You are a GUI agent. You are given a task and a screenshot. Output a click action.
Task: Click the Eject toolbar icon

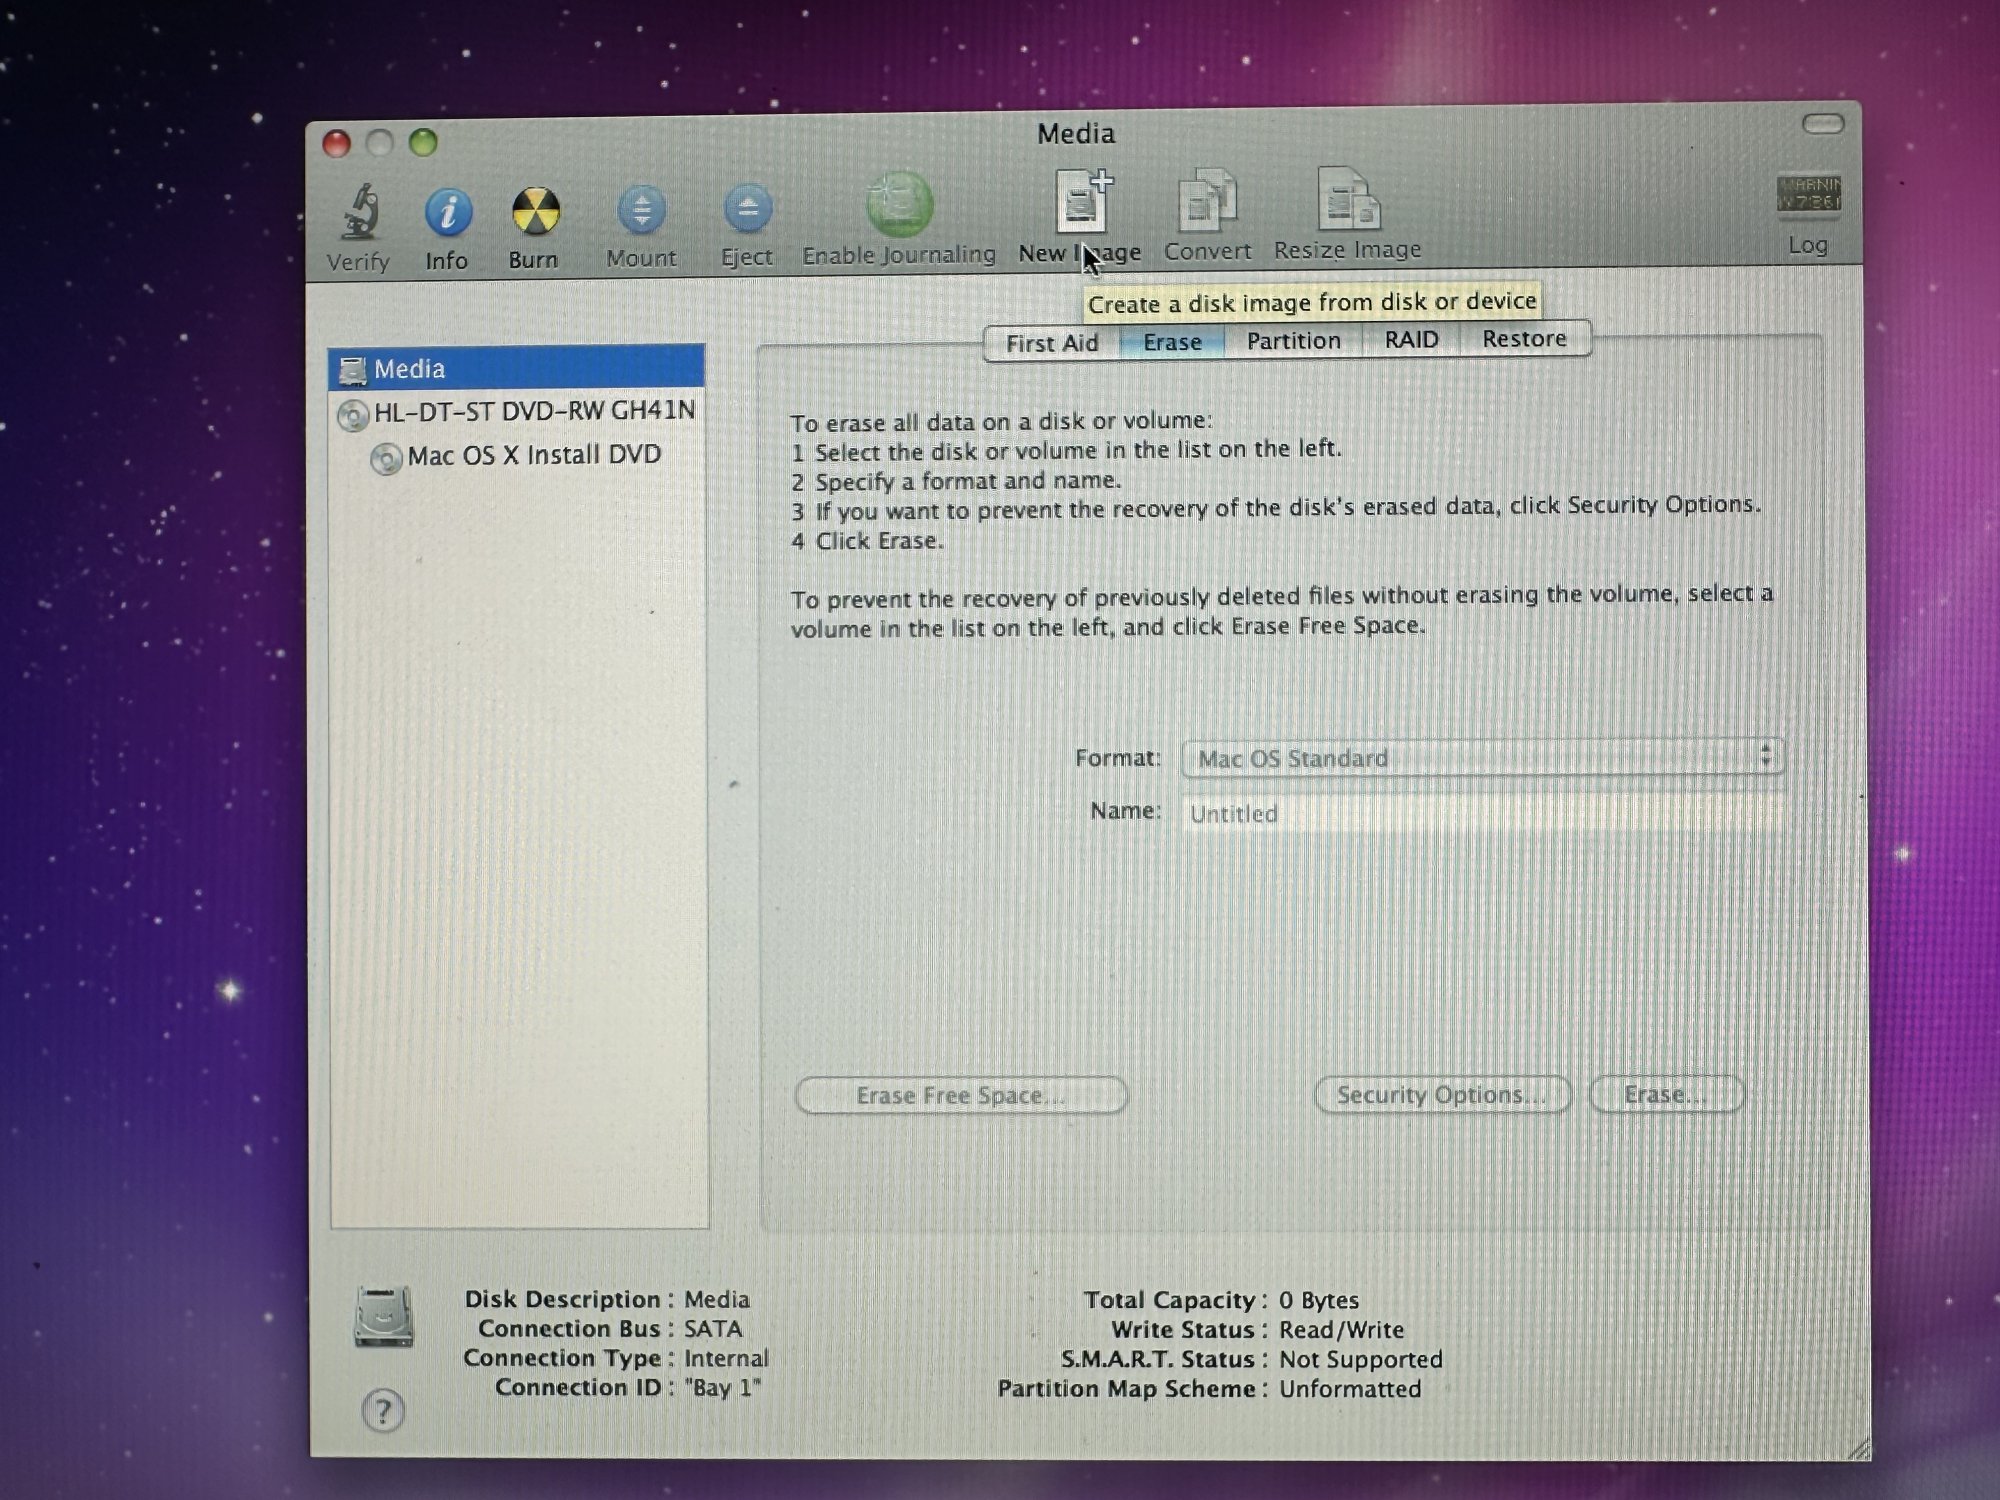[x=747, y=210]
